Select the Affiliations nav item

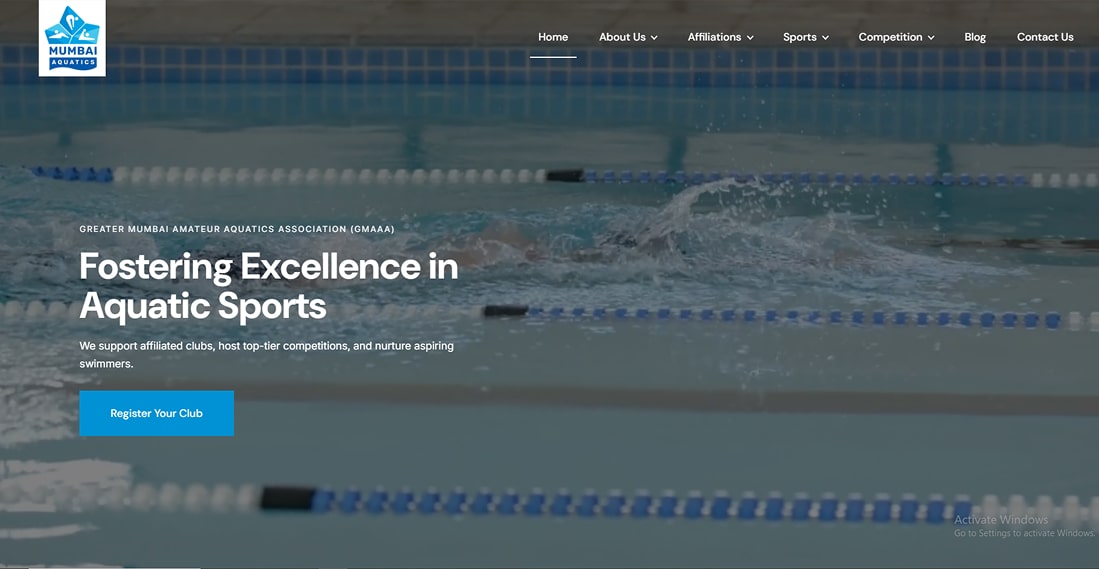[x=714, y=37]
